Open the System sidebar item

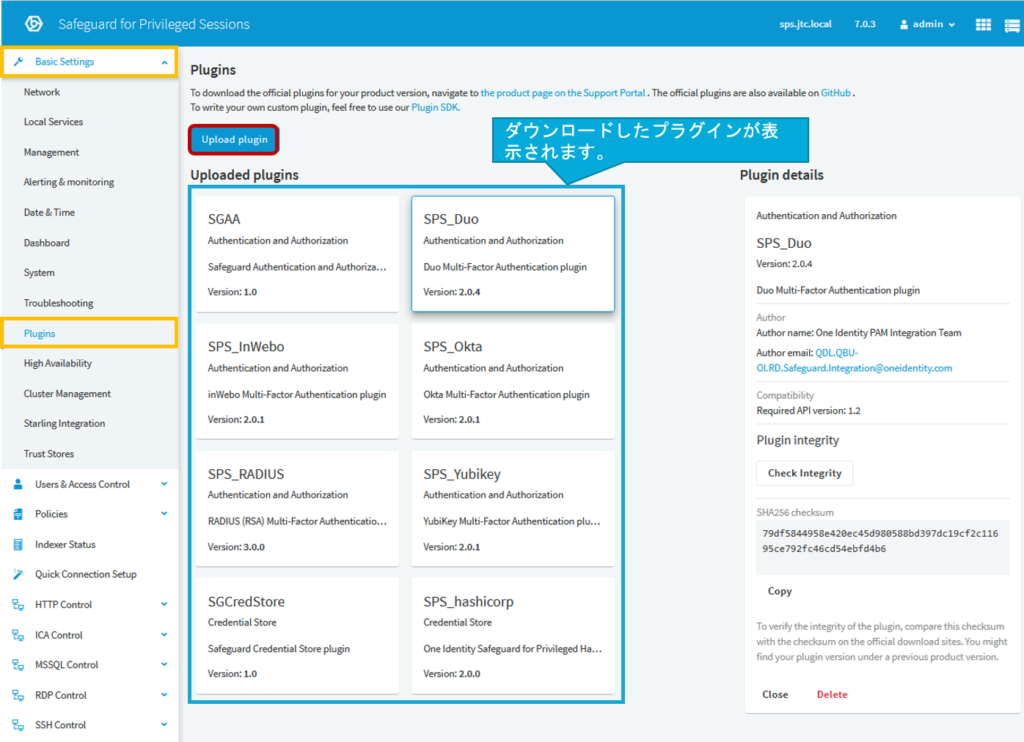pos(39,273)
